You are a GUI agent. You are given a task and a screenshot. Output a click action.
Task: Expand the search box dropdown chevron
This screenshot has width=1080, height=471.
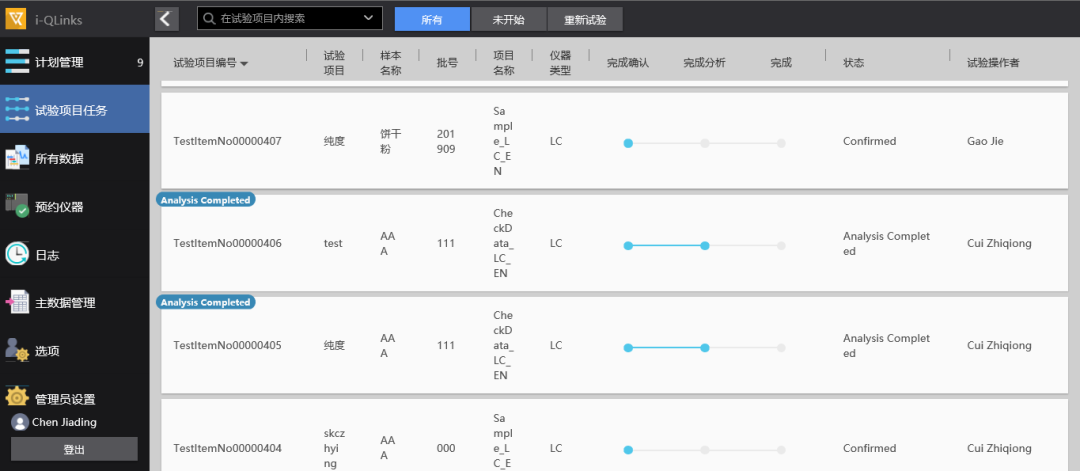pos(368,18)
